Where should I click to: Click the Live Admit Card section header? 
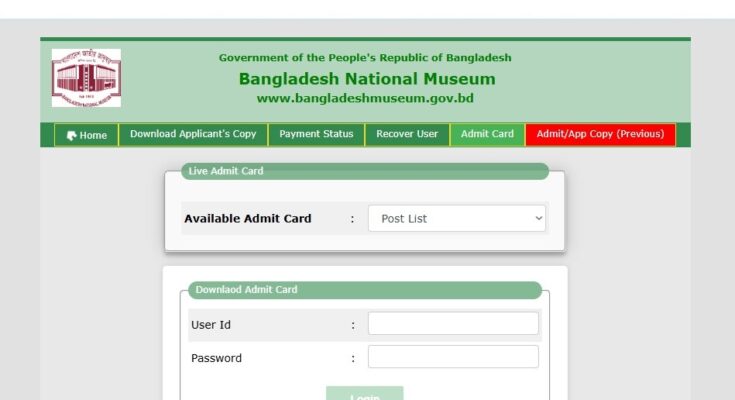coord(226,171)
